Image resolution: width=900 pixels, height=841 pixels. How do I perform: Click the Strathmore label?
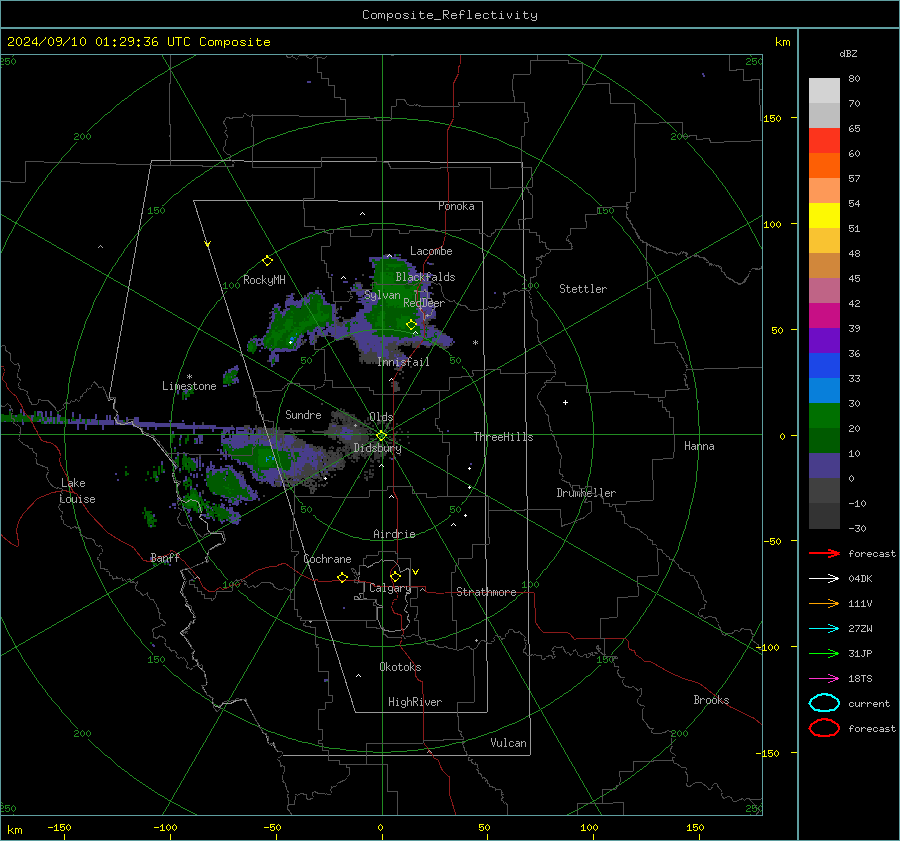point(486,592)
